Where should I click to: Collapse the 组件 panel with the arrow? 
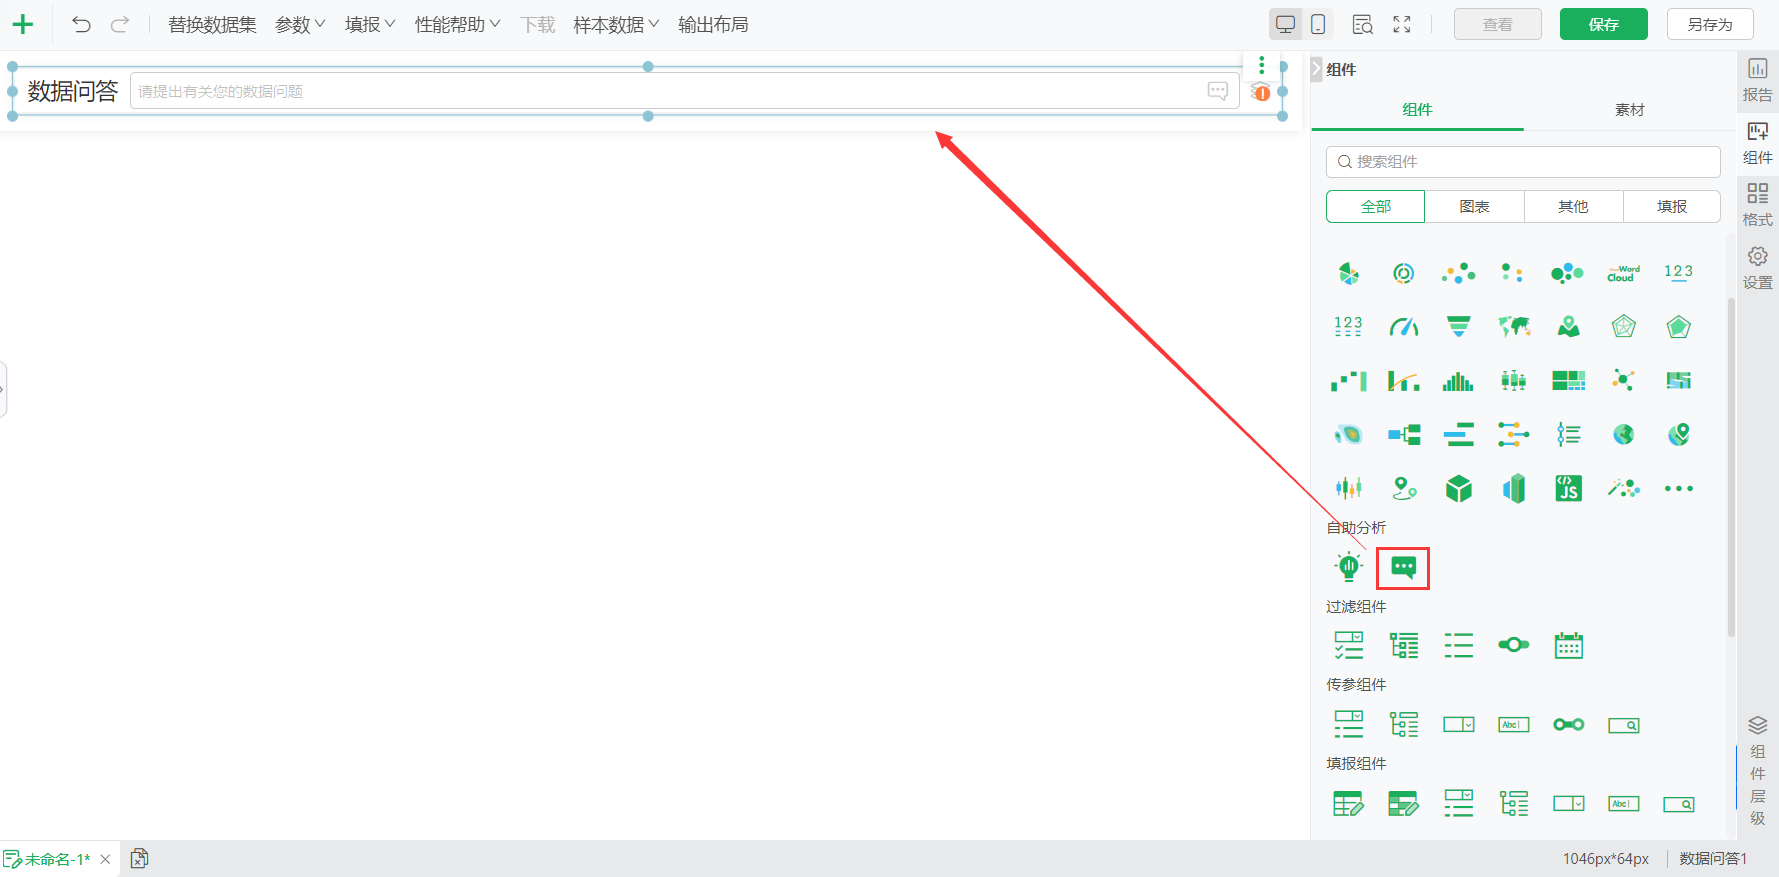tap(1316, 69)
